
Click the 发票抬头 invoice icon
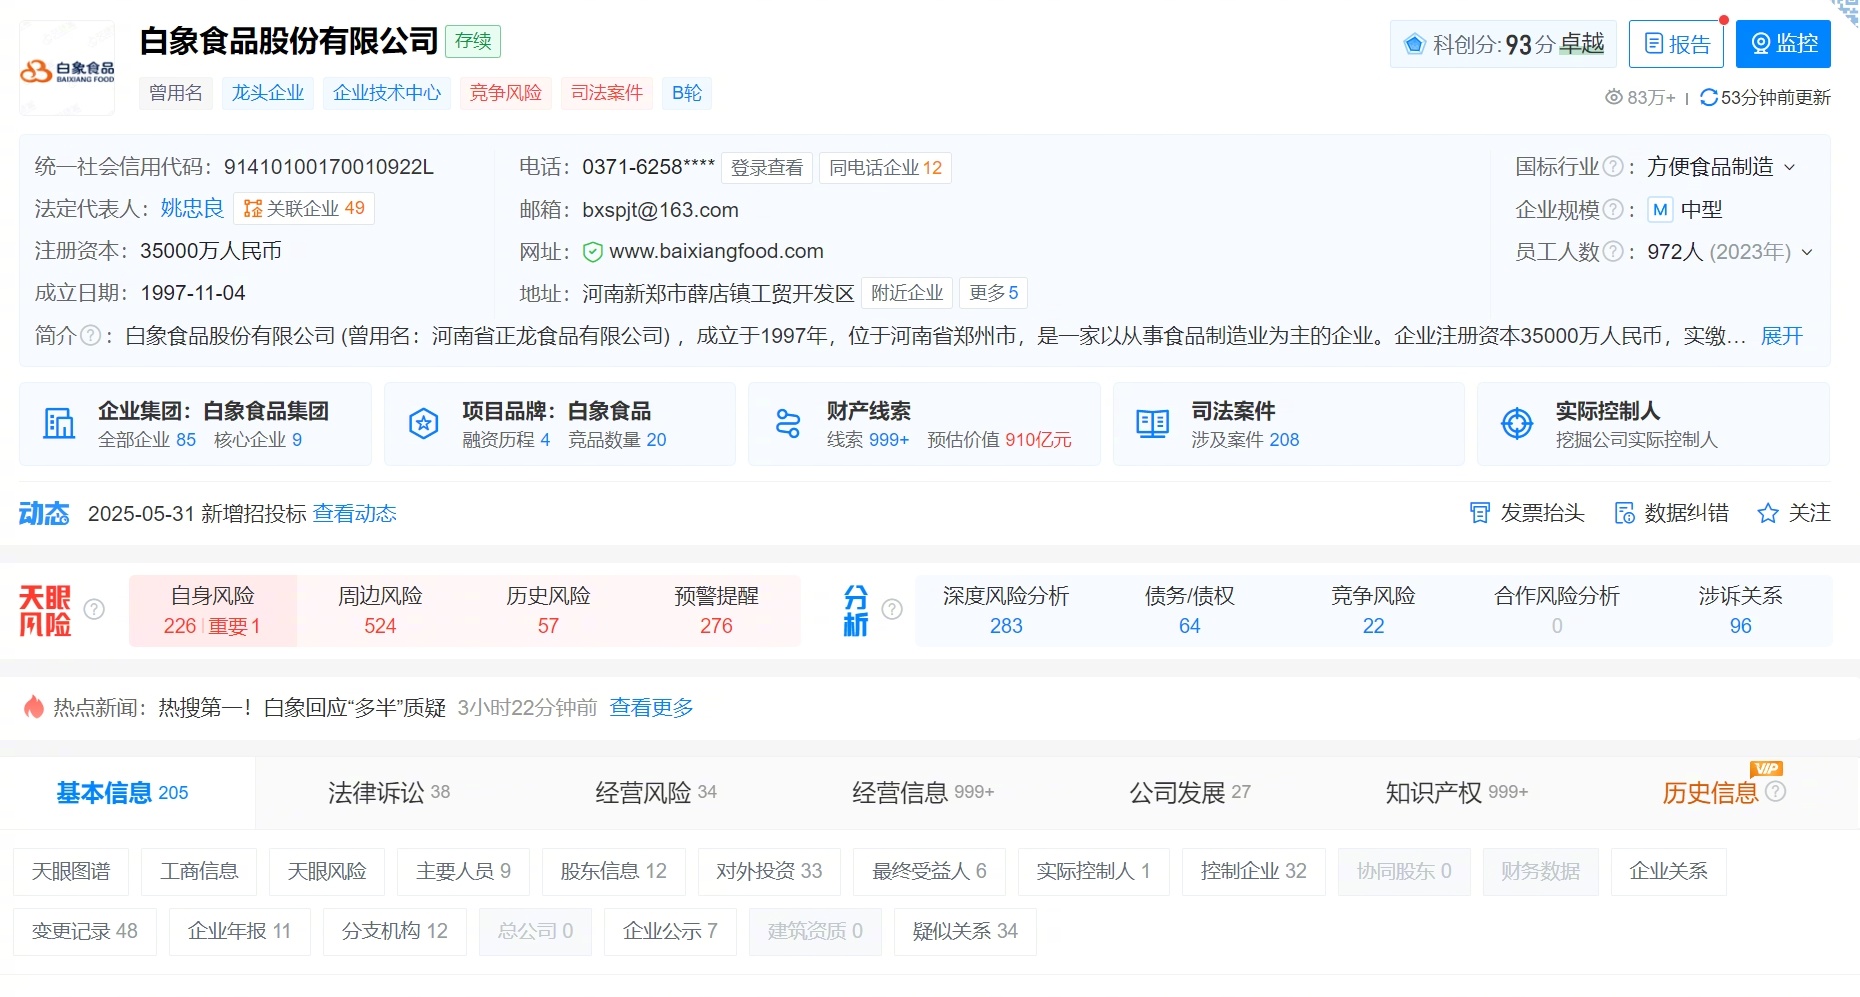point(1479,513)
